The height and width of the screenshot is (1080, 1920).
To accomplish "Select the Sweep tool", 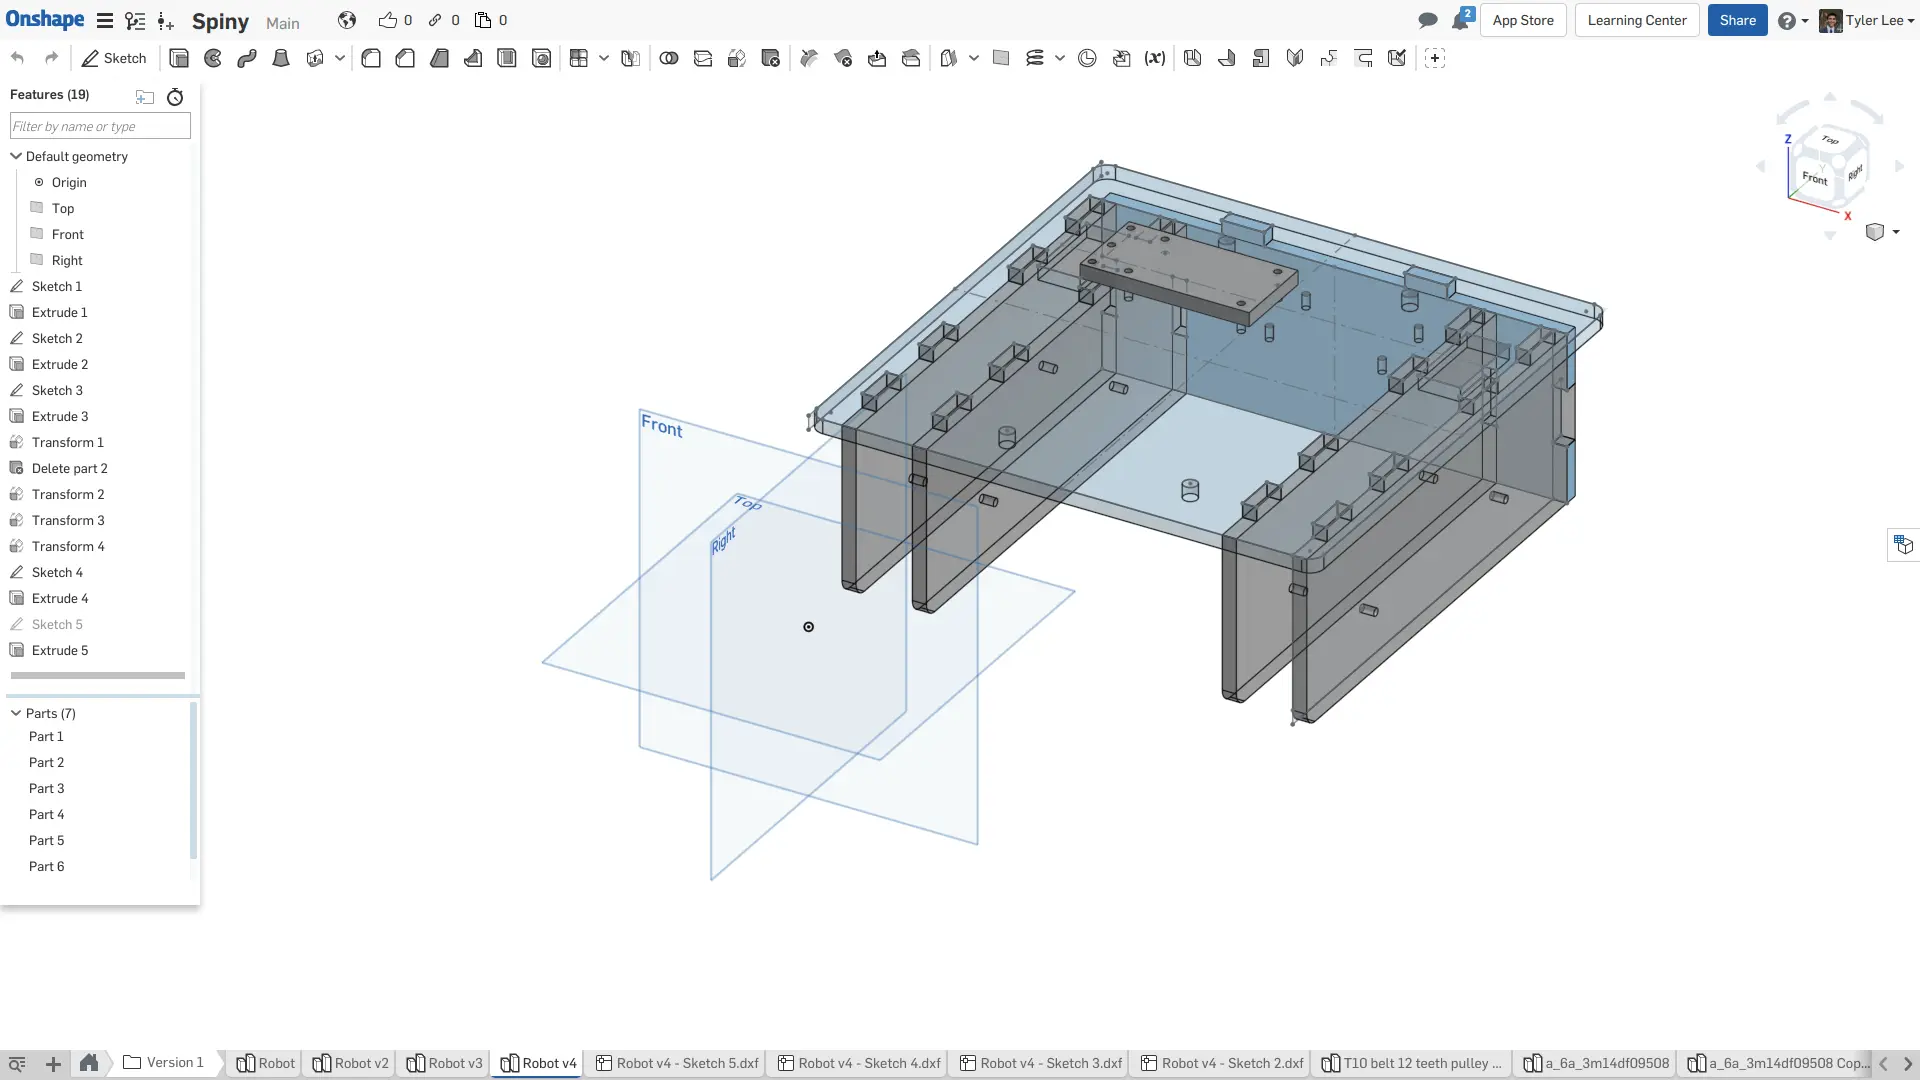I will 247,58.
